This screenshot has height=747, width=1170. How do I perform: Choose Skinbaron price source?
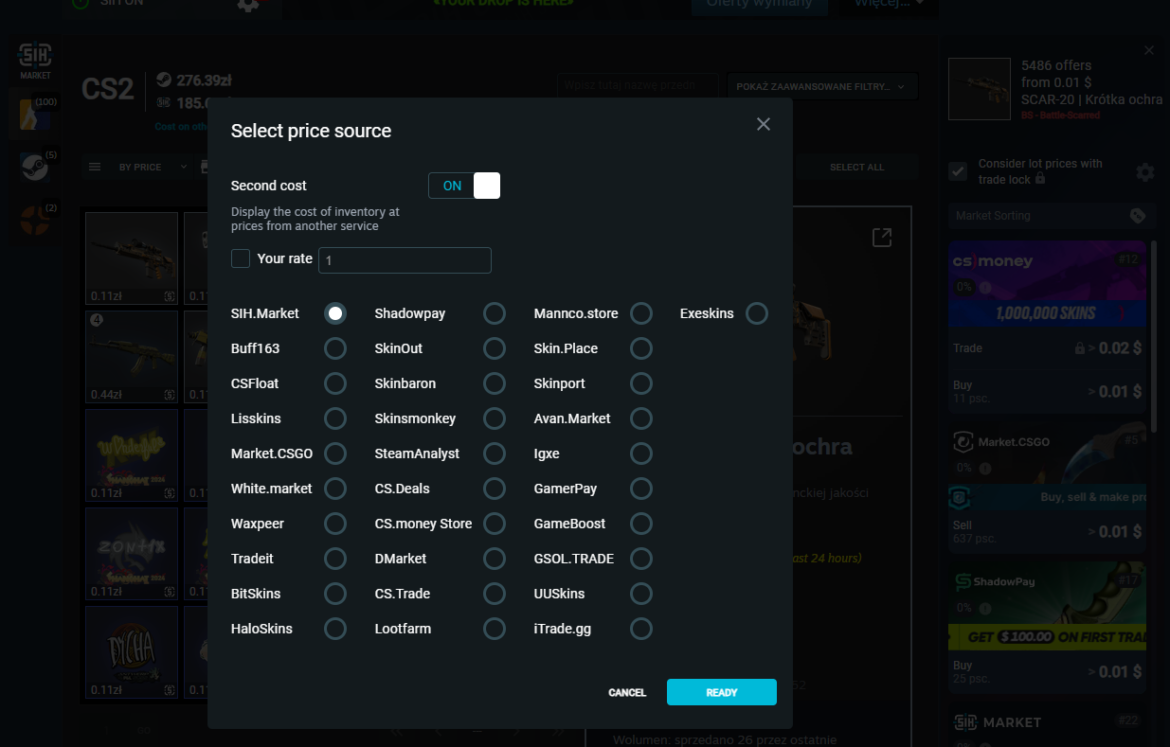494,384
